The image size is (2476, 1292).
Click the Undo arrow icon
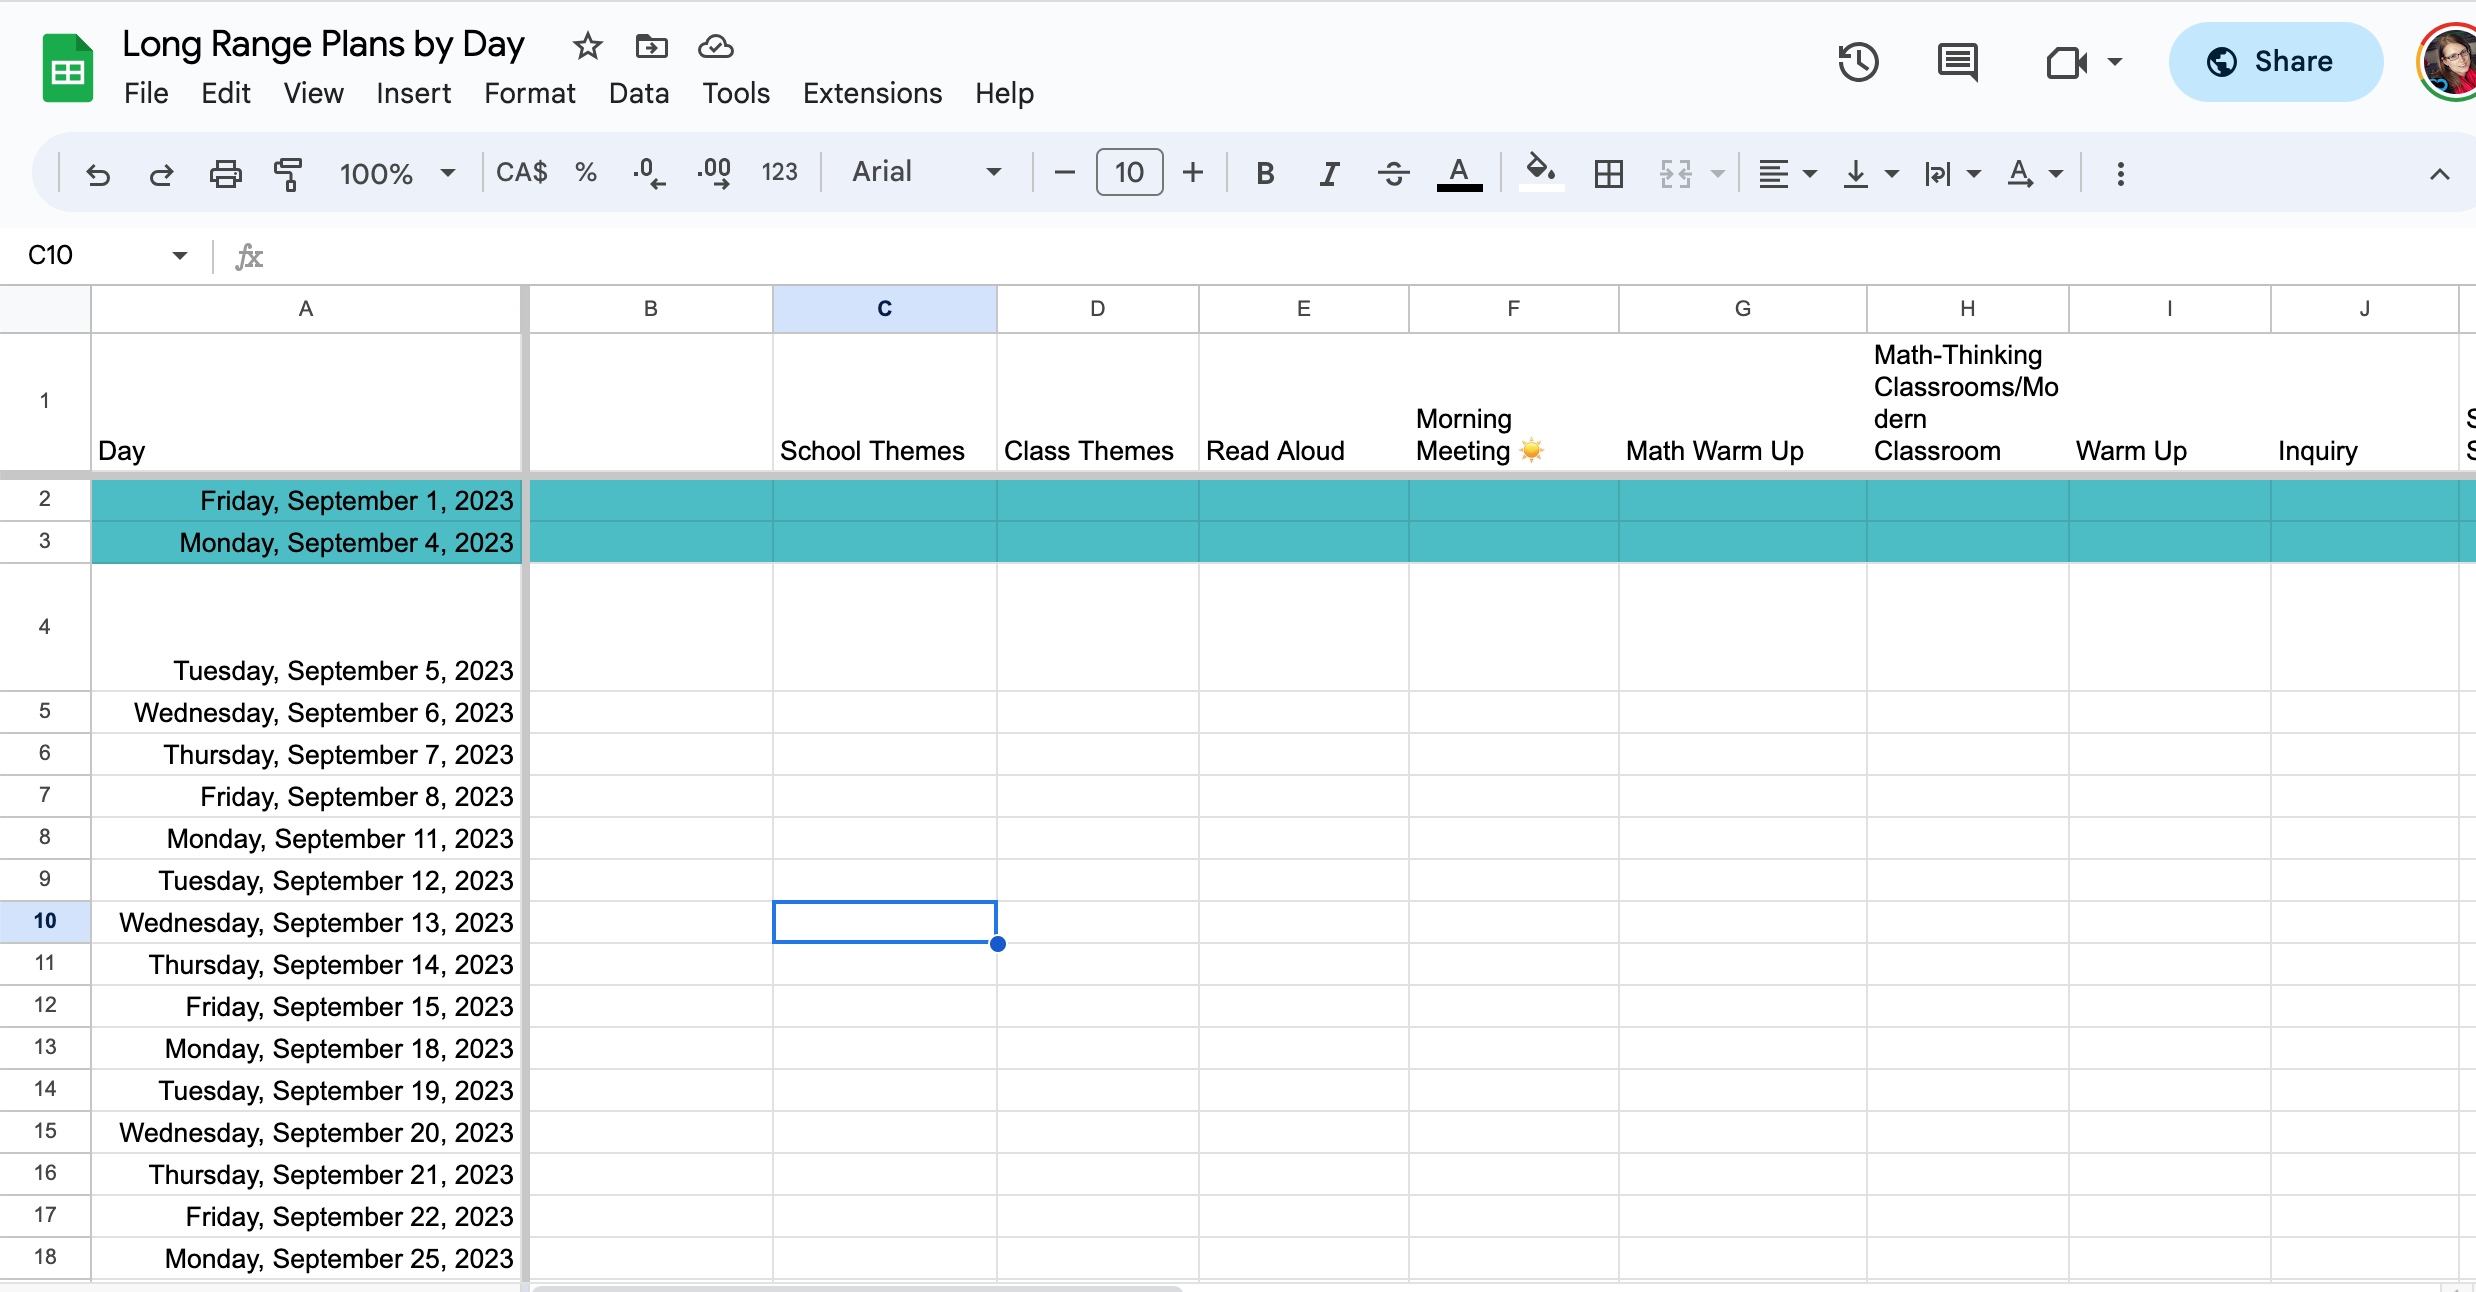pyautogui.click(x=98, y=174)
